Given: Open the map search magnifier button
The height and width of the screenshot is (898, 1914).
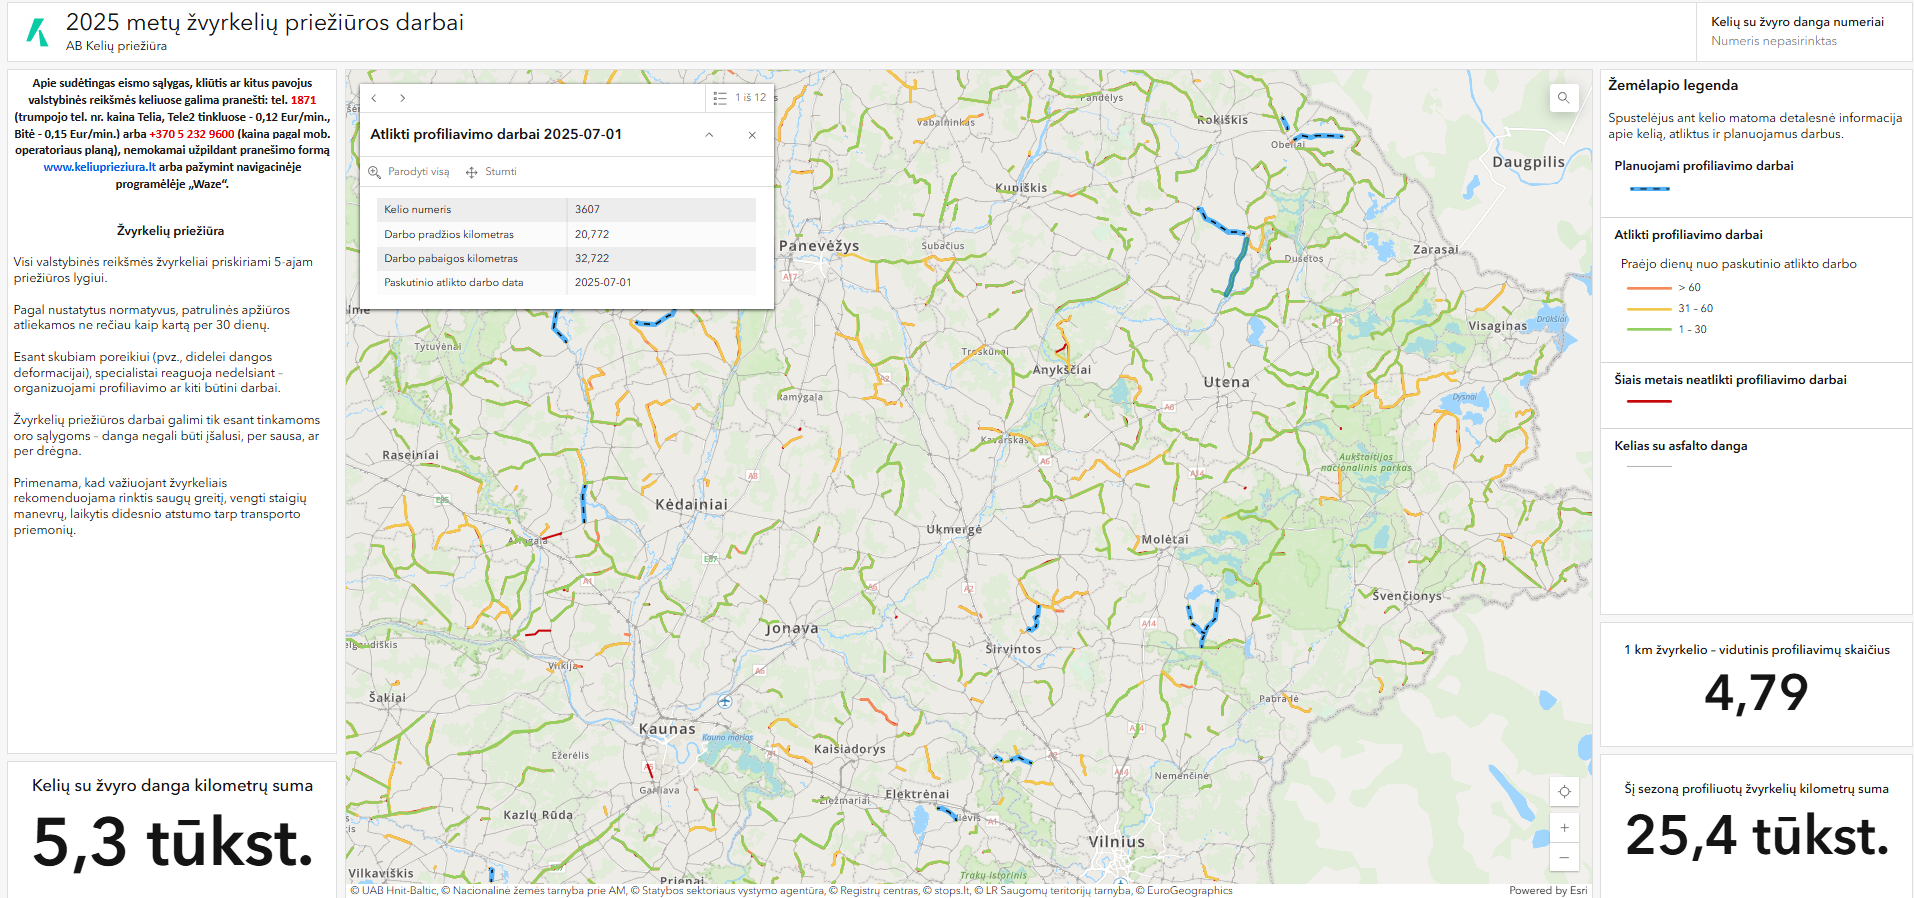Looking at the screenshot, I should (x=1563, y=98).
